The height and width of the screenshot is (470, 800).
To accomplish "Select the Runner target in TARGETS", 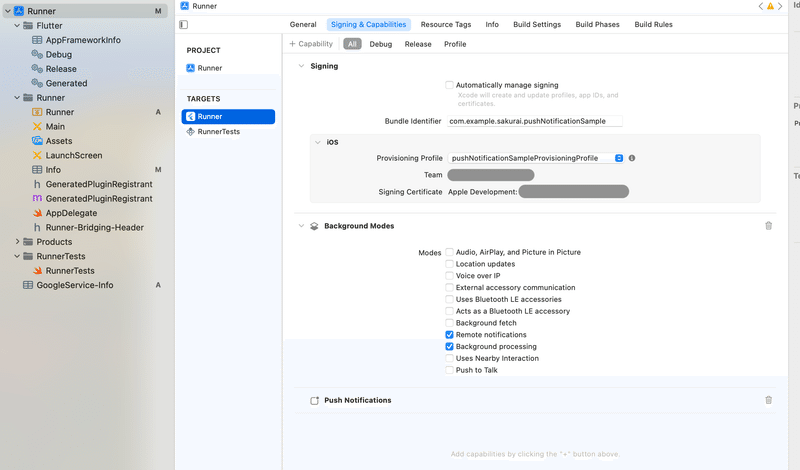I will 228,116.
